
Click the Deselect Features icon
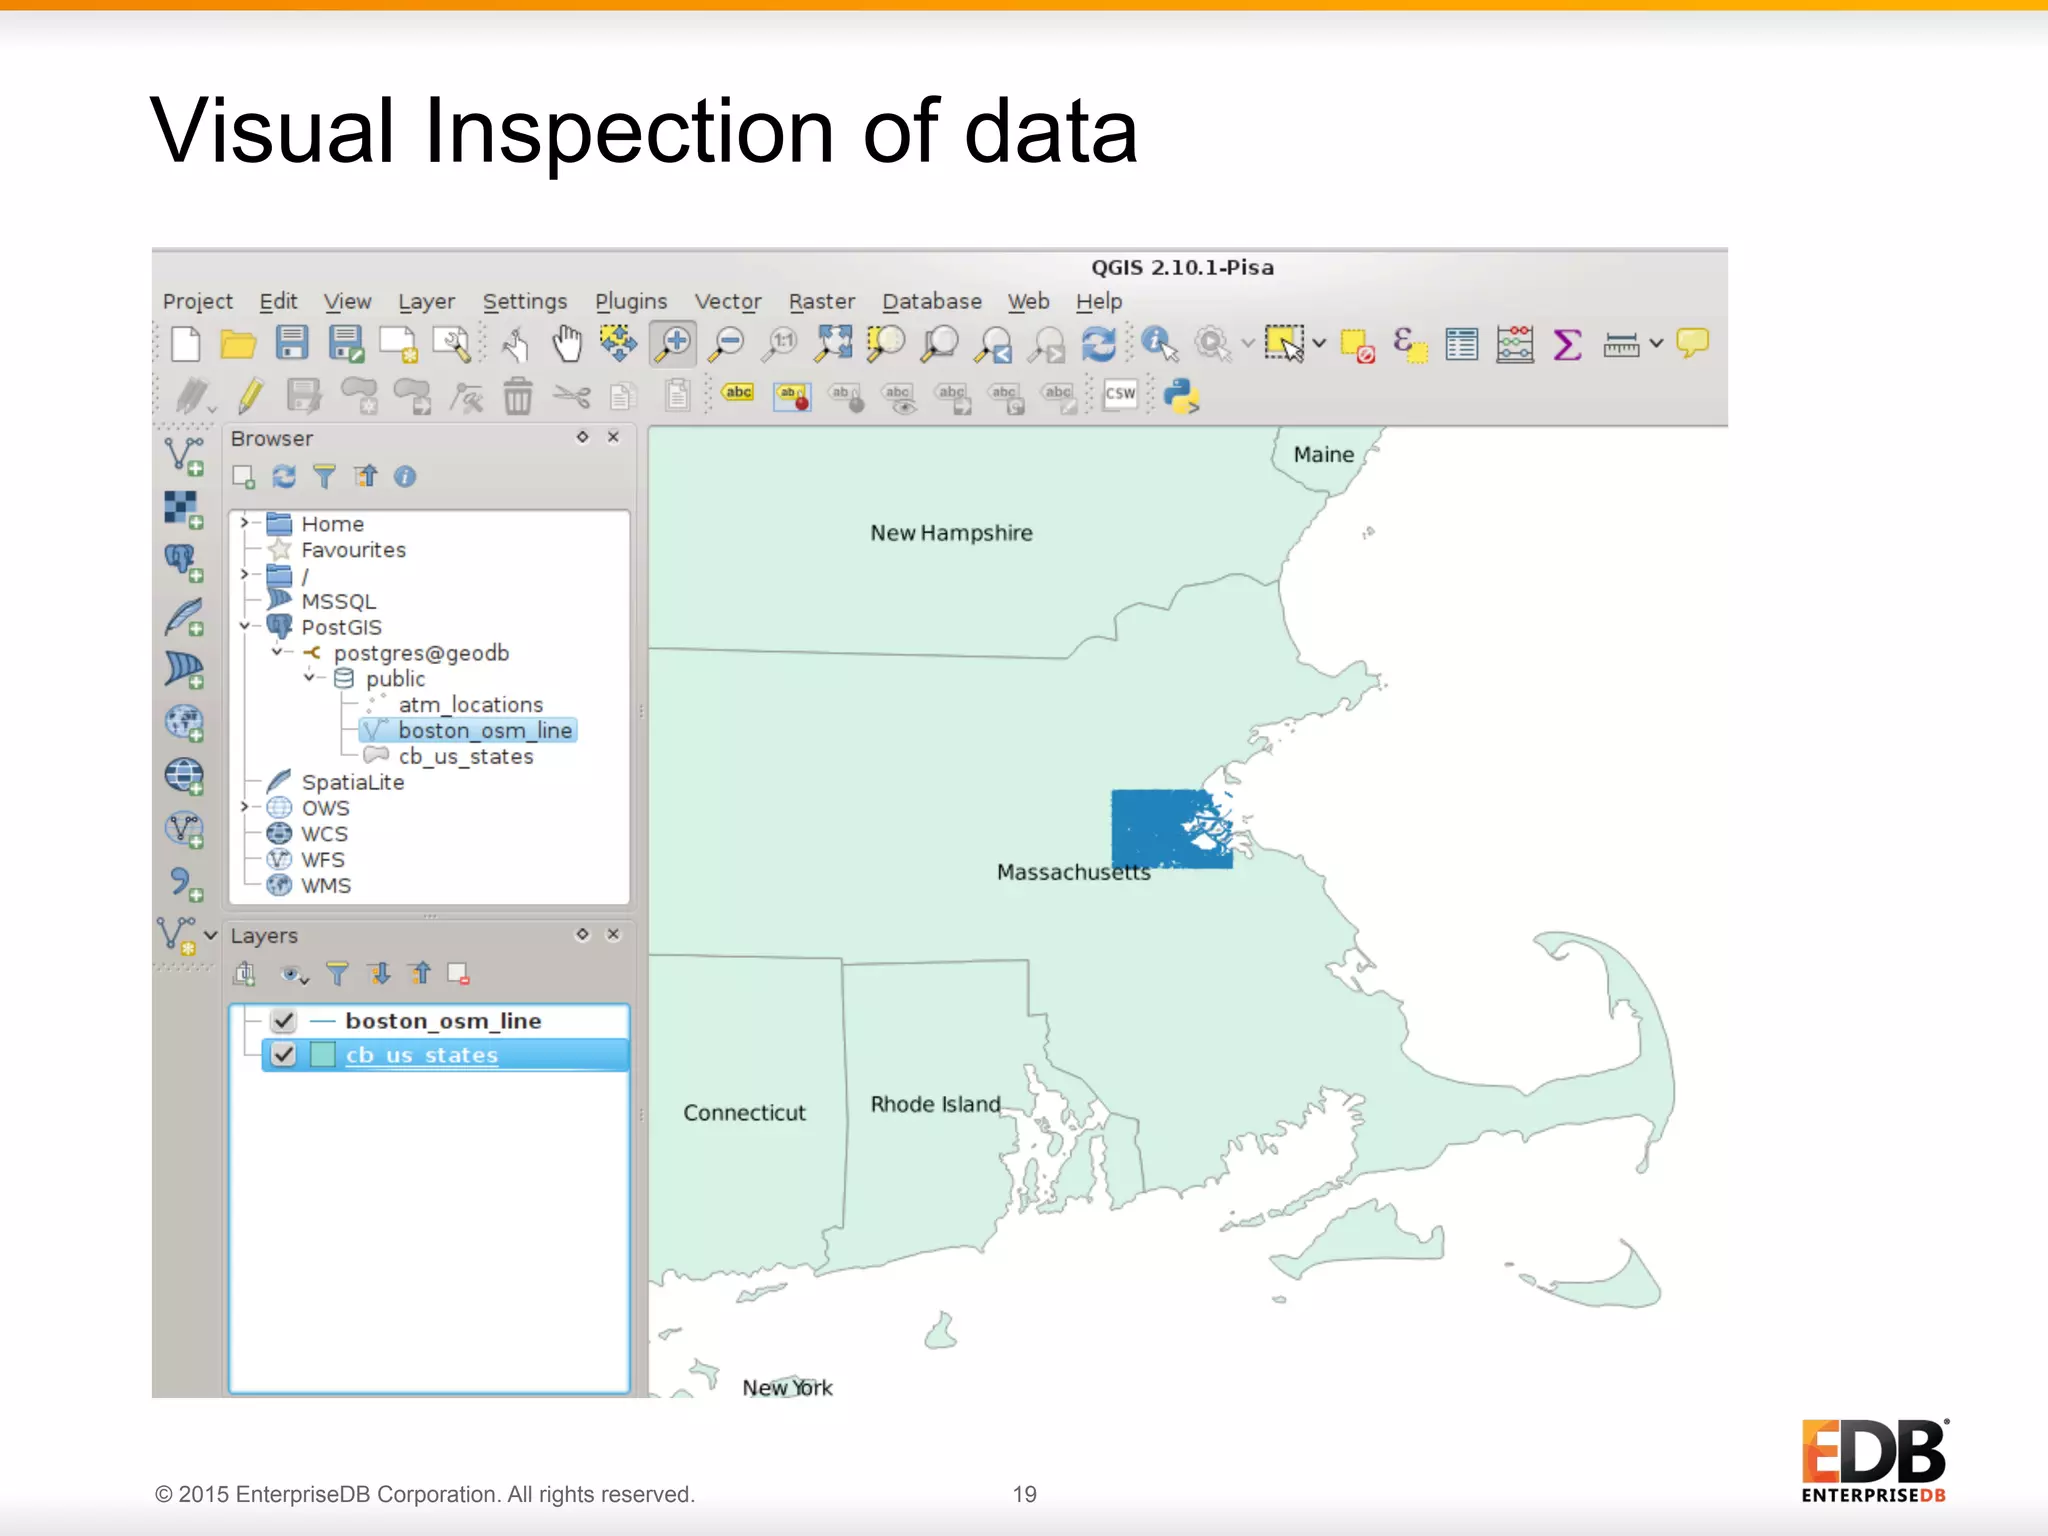click(1357, 346)
